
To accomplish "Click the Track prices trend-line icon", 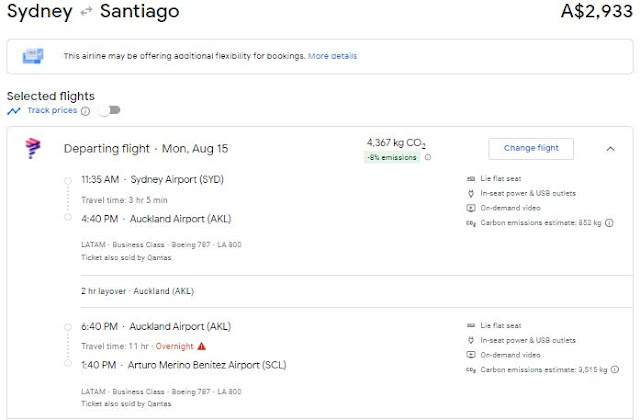I will [x=13, y=111].
